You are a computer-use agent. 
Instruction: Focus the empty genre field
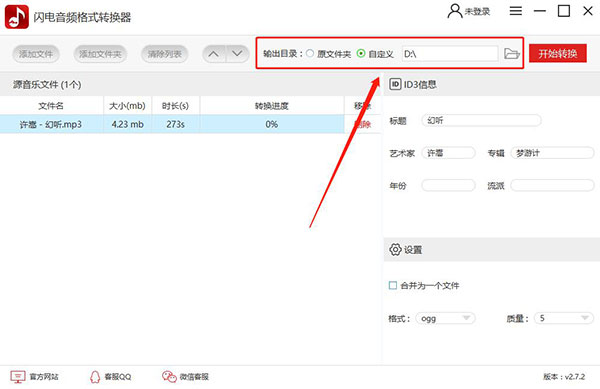coord(552,186)
